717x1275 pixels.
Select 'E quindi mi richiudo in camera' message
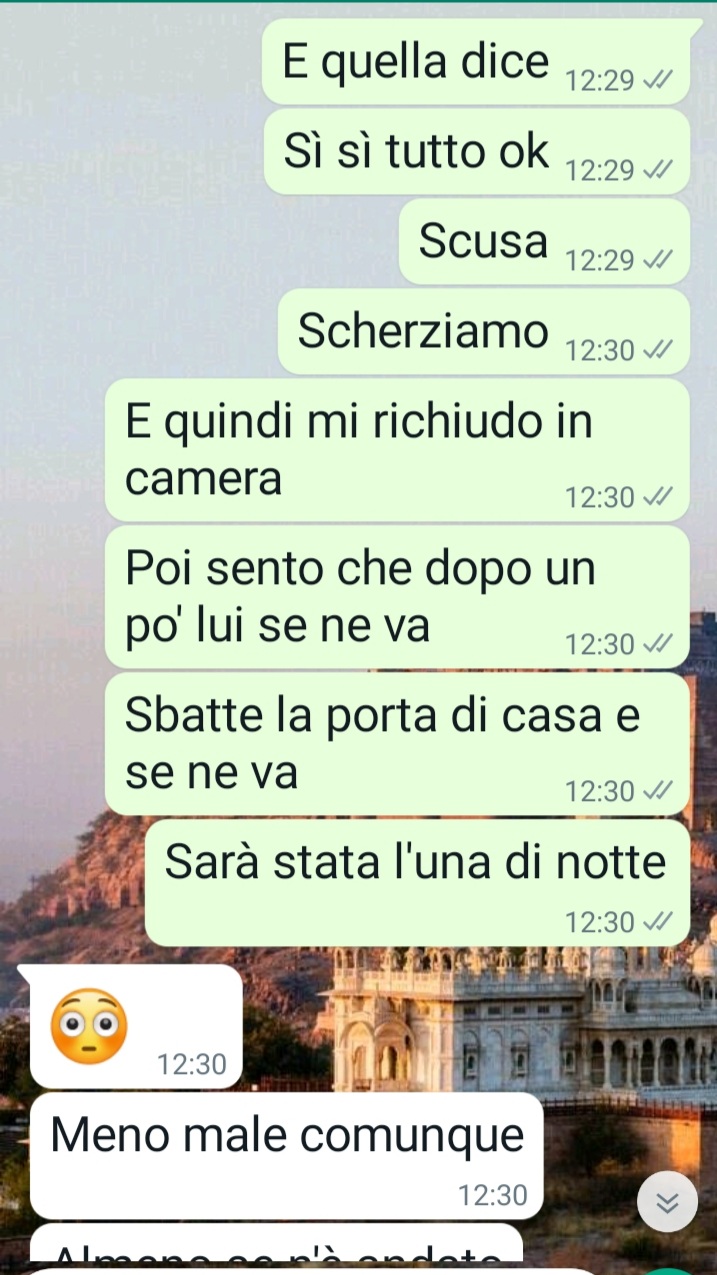397,450
